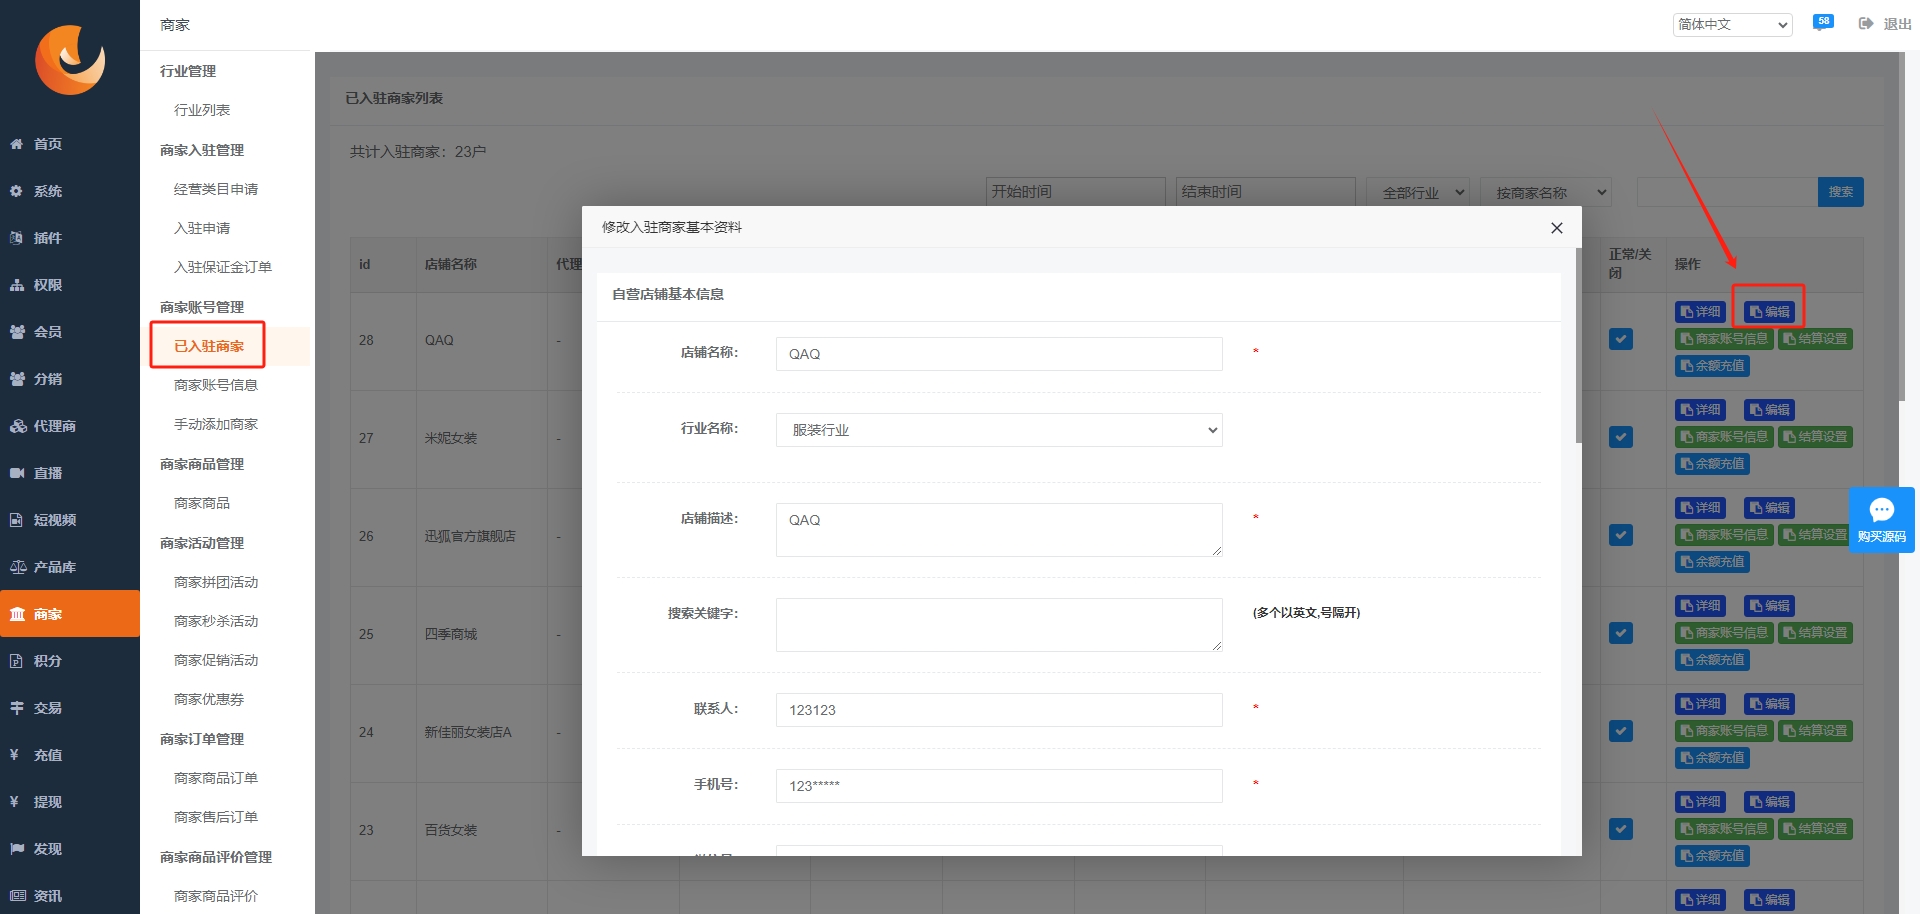Open the 分销 distribution sidebar item
The width and height of the screenshot is (1920, 914).
tap(70, 379)
